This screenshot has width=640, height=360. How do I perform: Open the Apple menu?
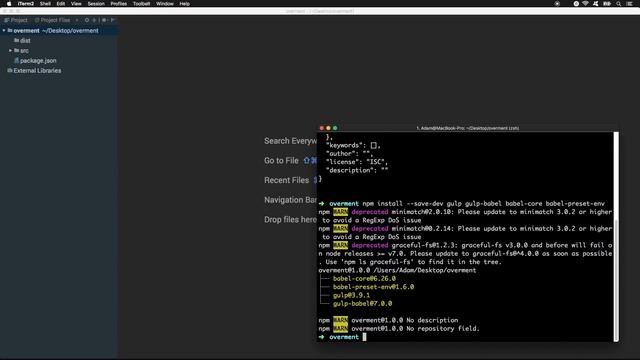(9, 4)
